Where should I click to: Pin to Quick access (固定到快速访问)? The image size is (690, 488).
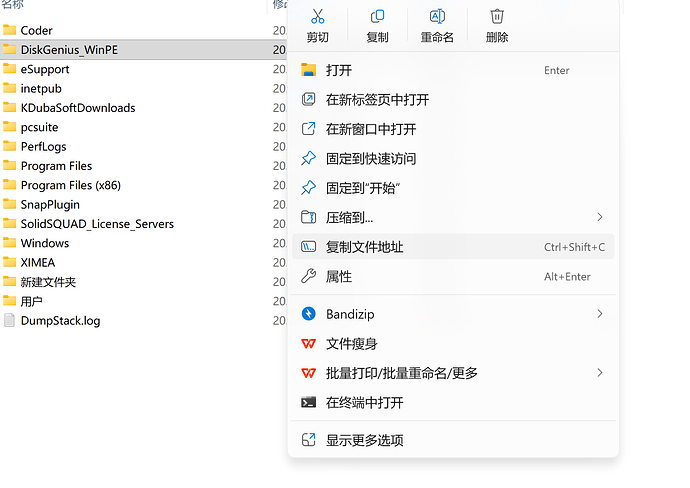tap(453, 159)
